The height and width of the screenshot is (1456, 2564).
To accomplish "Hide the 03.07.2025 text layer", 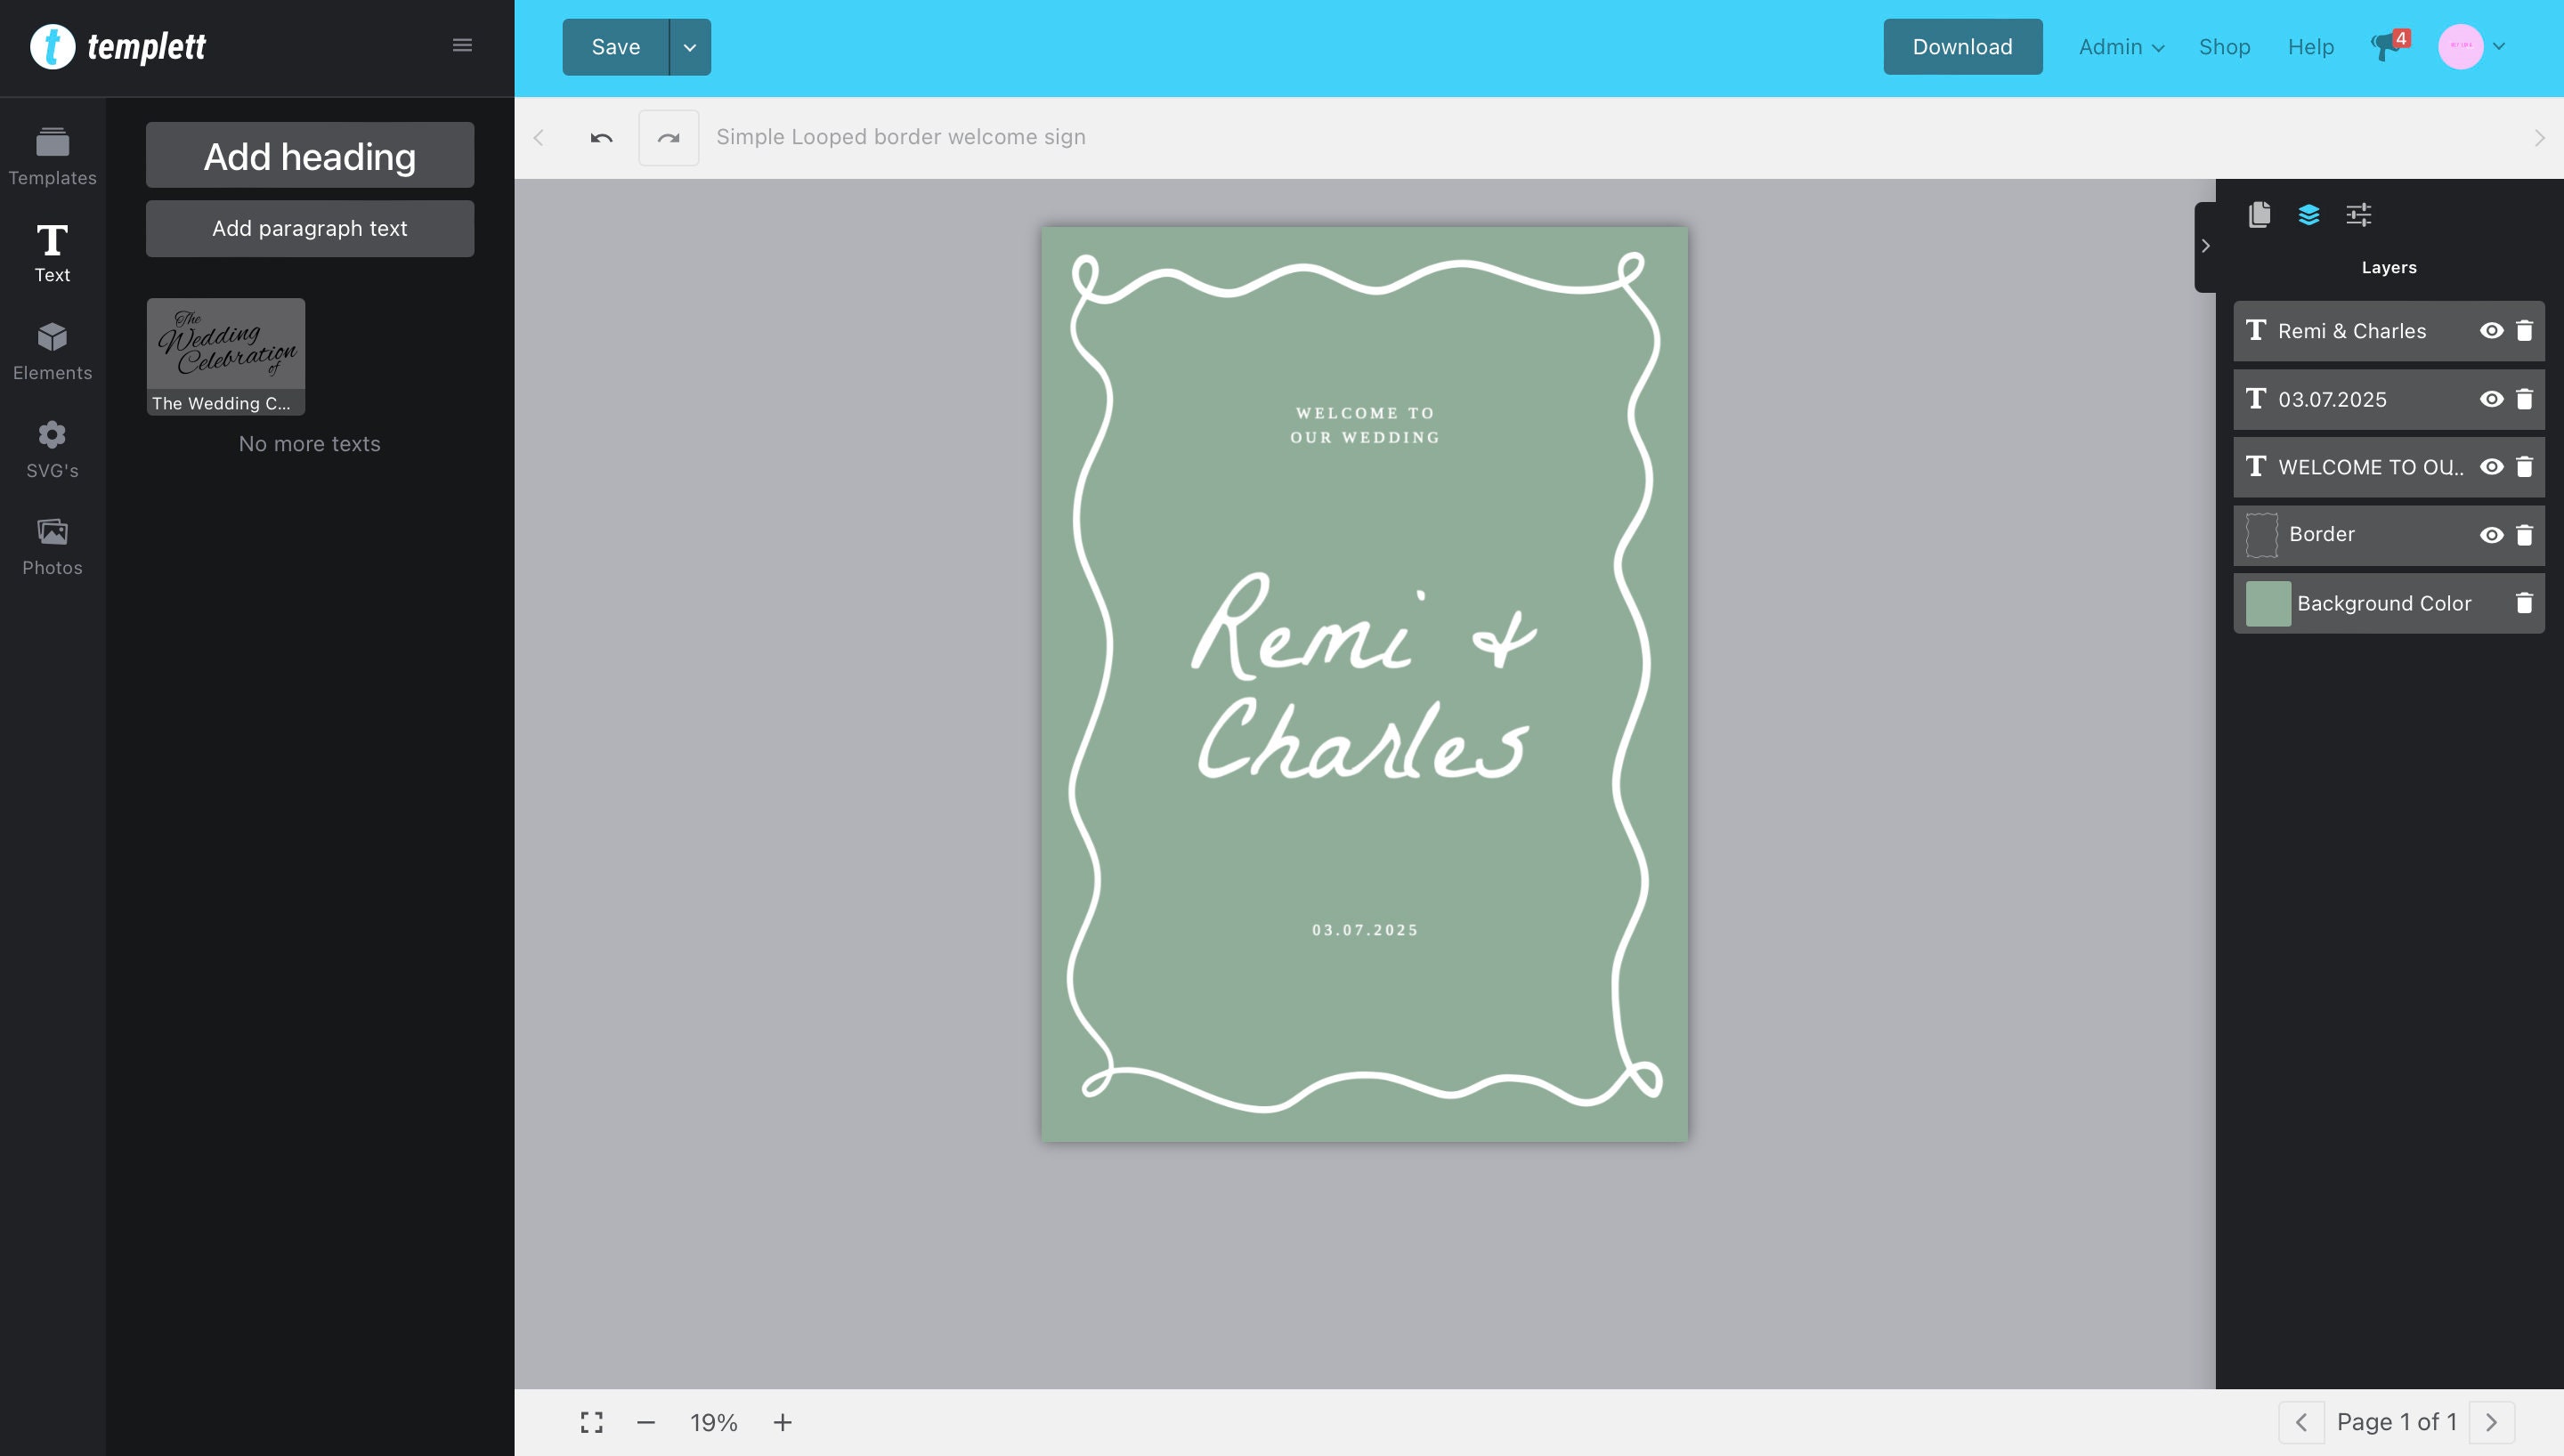I will pos(2491,399).
